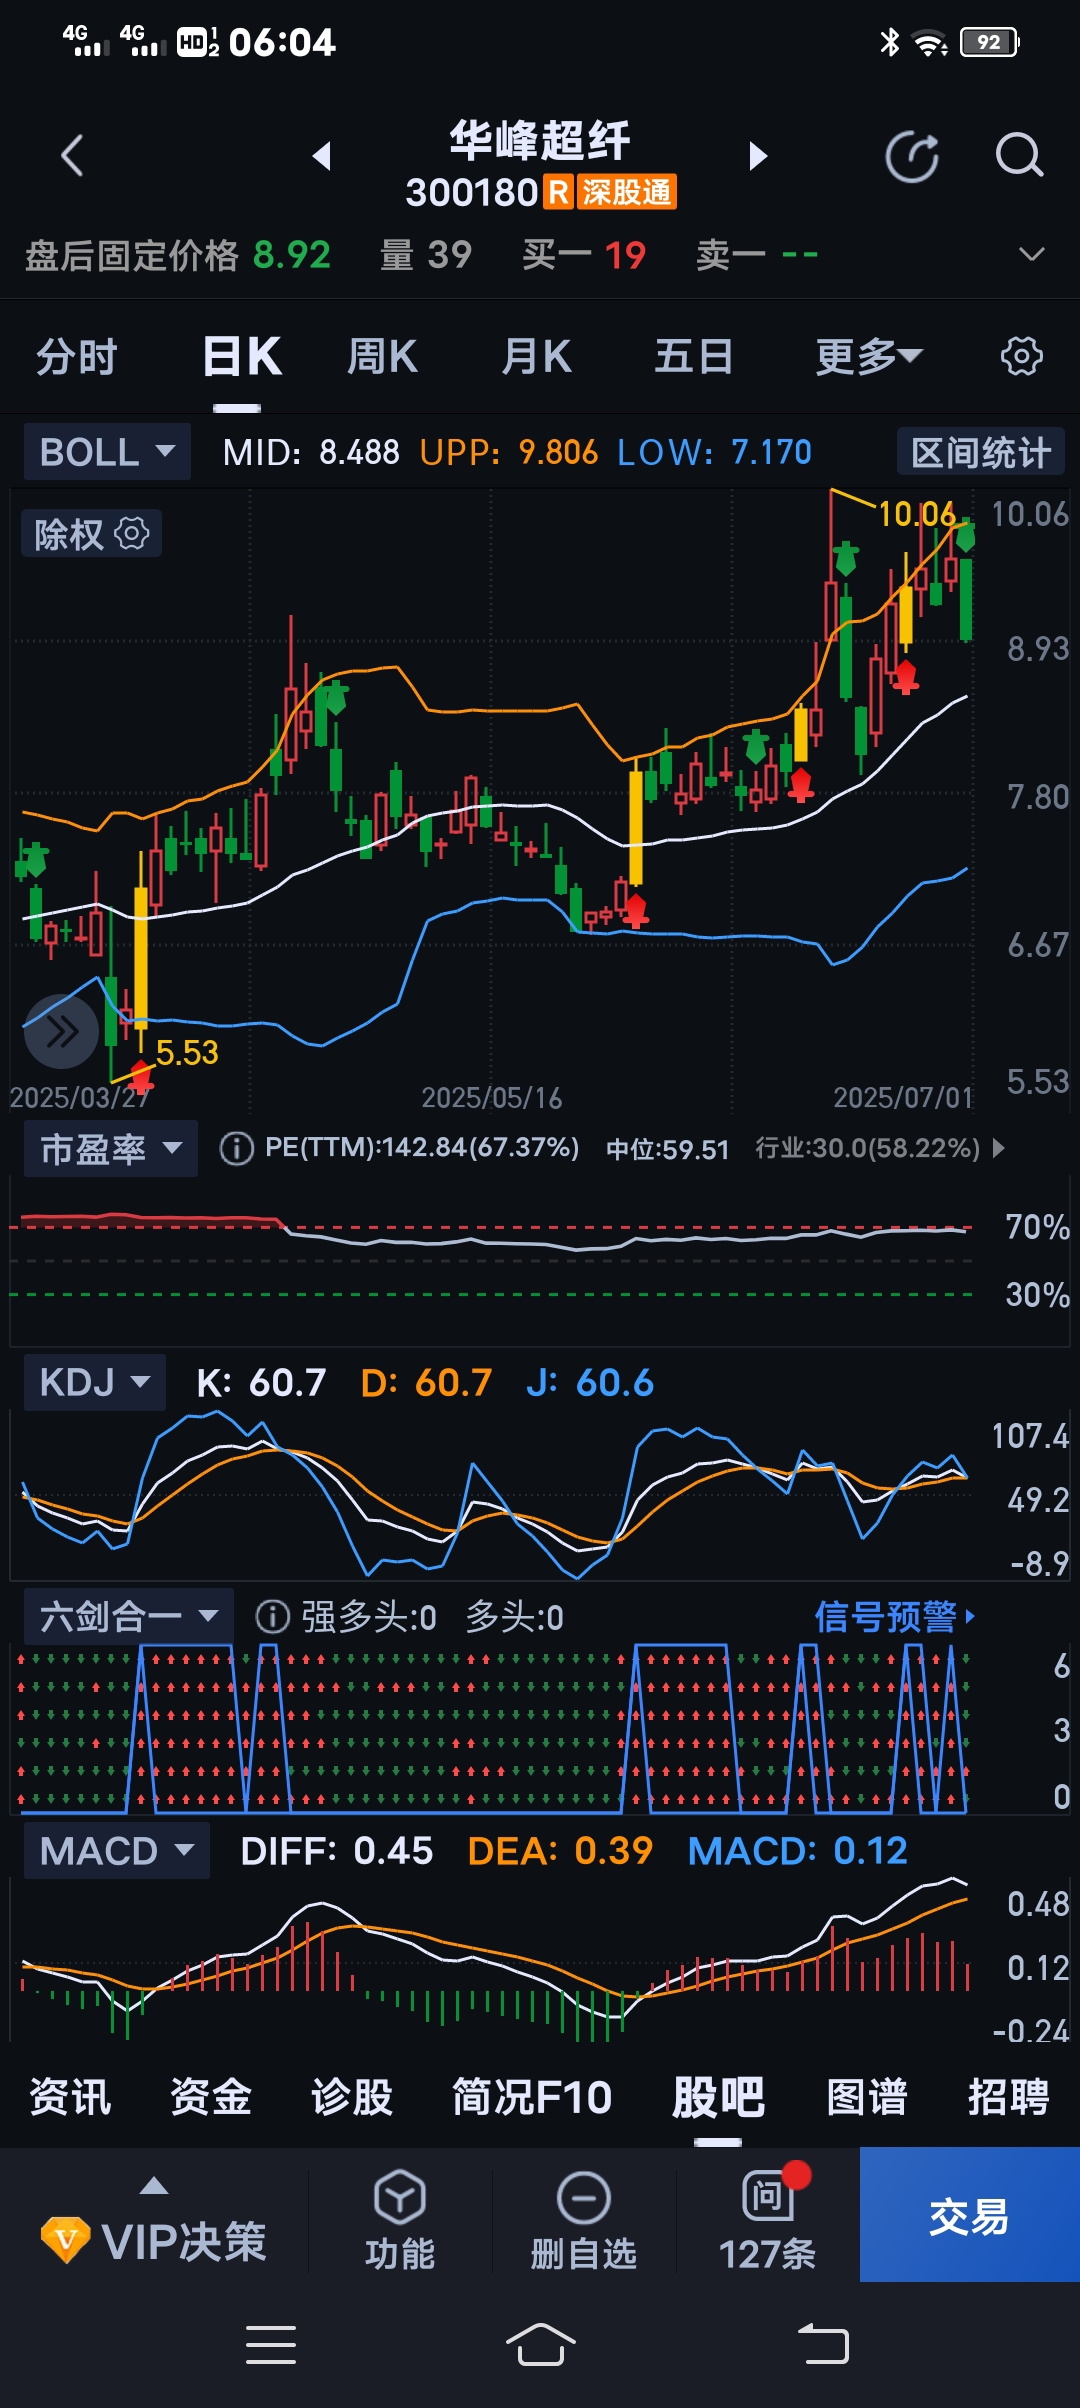Open KDJ indicator dropdown
This screenshot has height=2408, width=1080.
tap(95, 1383)
